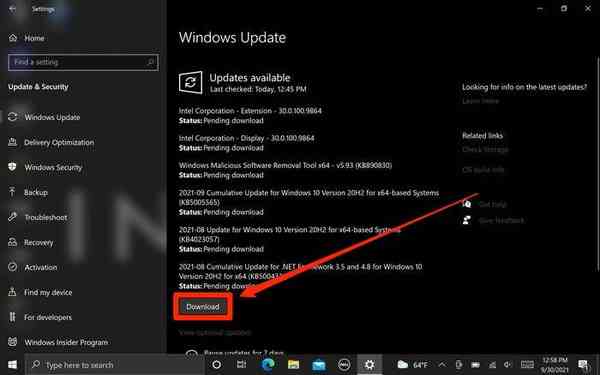Screen dimensions: 600x375
Task: Open Windows Security shield item
Action: [x=45, y=167]
